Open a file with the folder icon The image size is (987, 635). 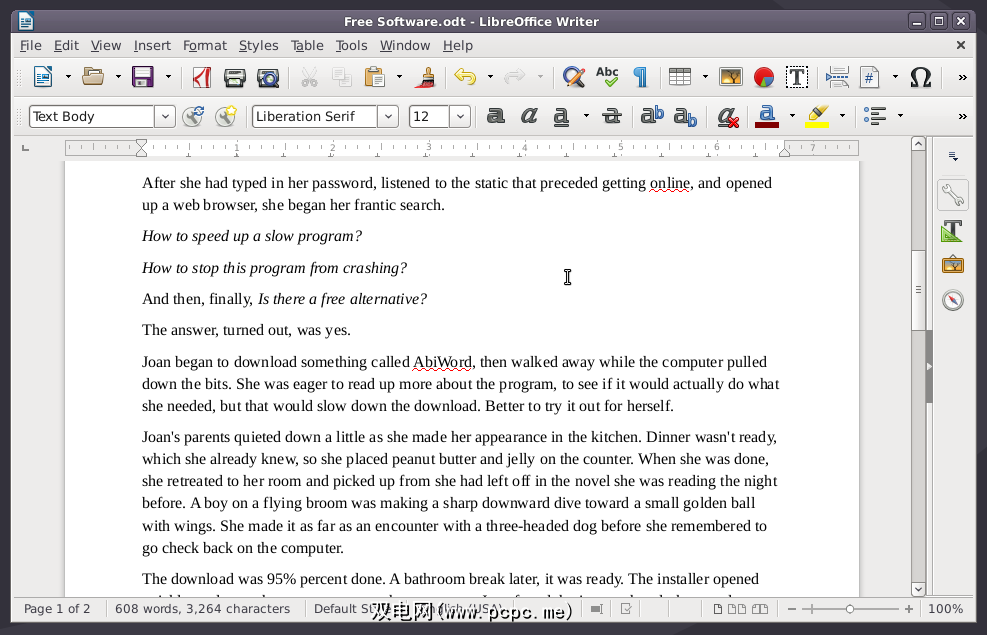point(93,77)
